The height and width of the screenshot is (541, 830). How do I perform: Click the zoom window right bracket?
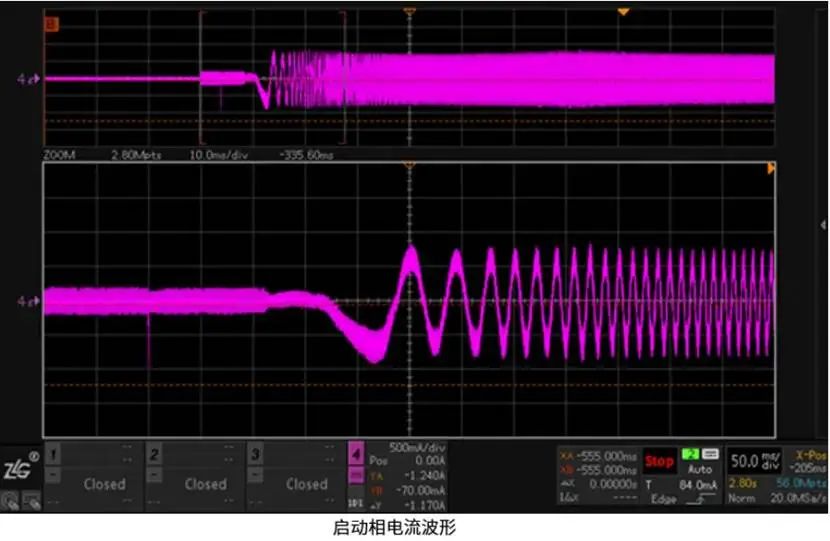pyautogui.click(x=344, y=77)
